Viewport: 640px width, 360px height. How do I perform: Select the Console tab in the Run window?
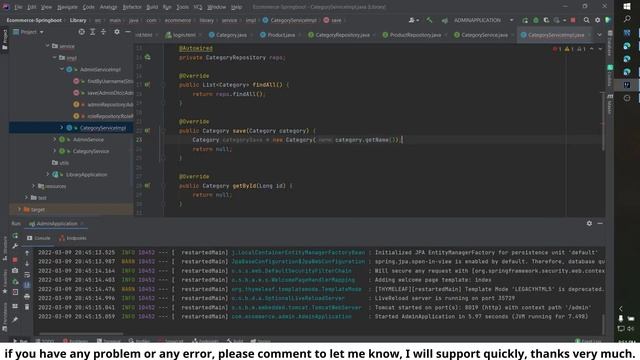pyautogui.click(x=38, y=238)
